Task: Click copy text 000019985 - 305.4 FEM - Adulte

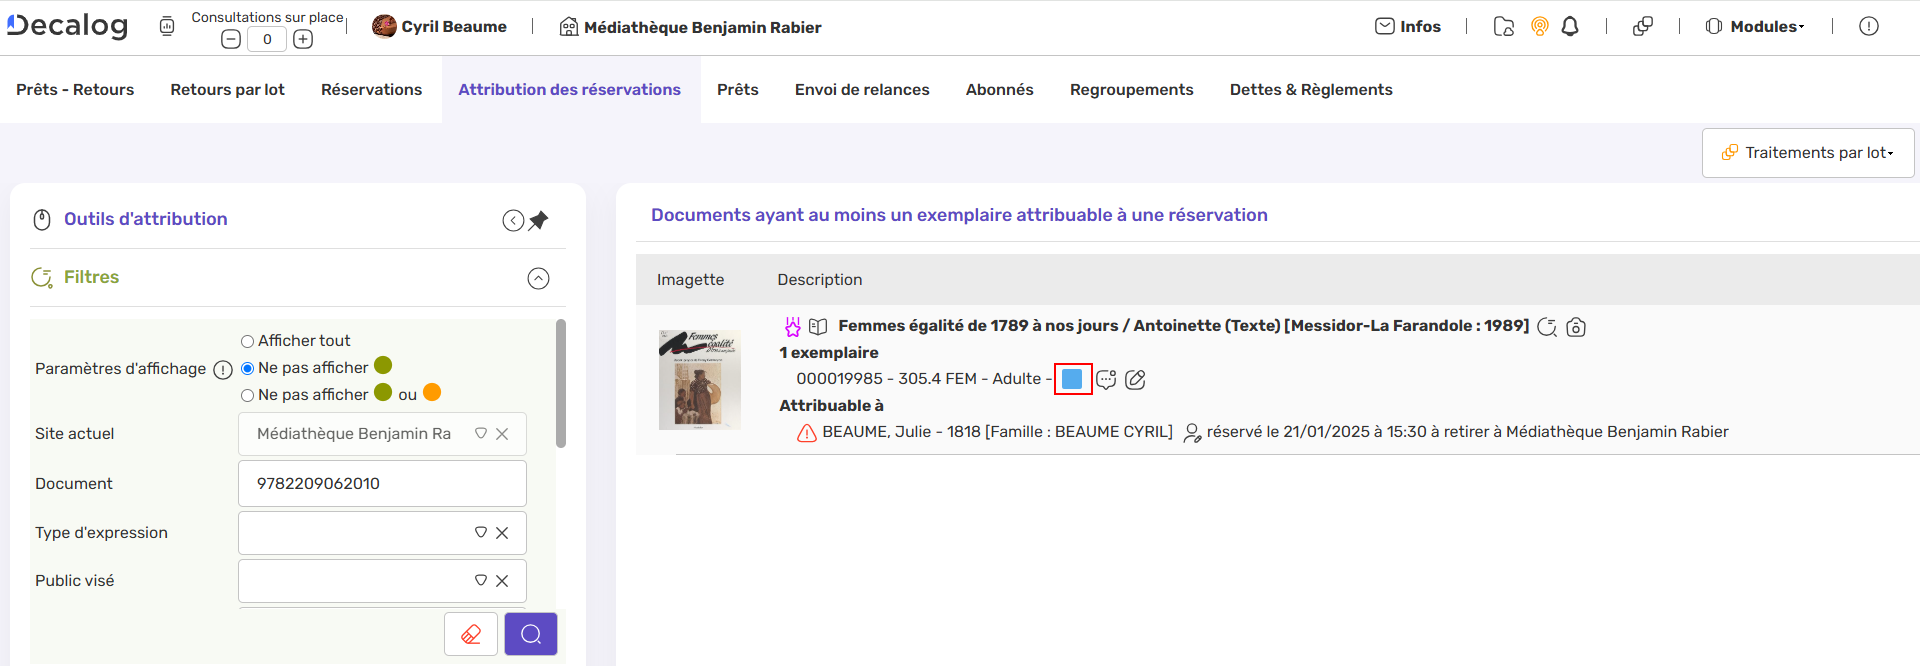Action: 918,379
